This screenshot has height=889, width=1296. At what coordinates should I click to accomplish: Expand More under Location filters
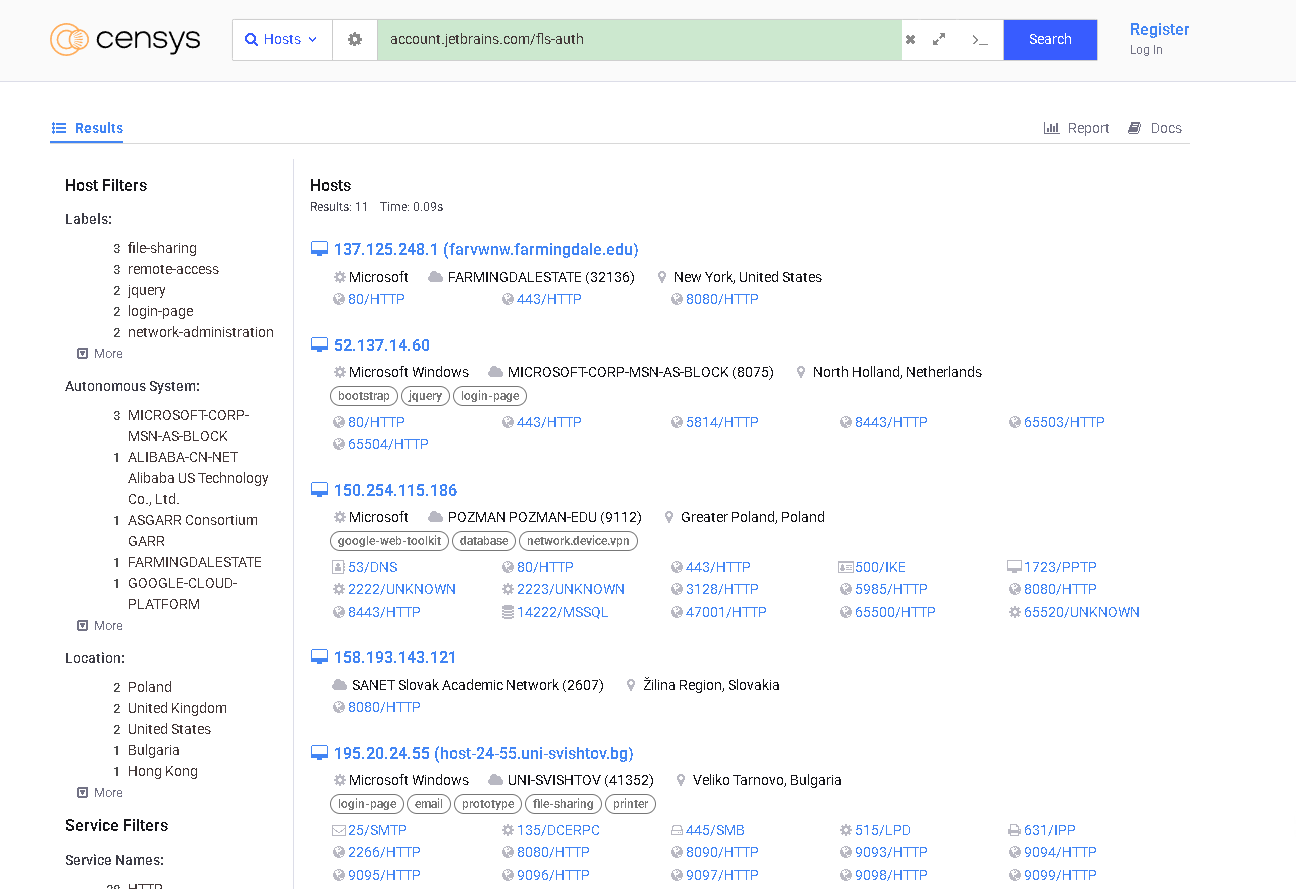coord(100,792)
